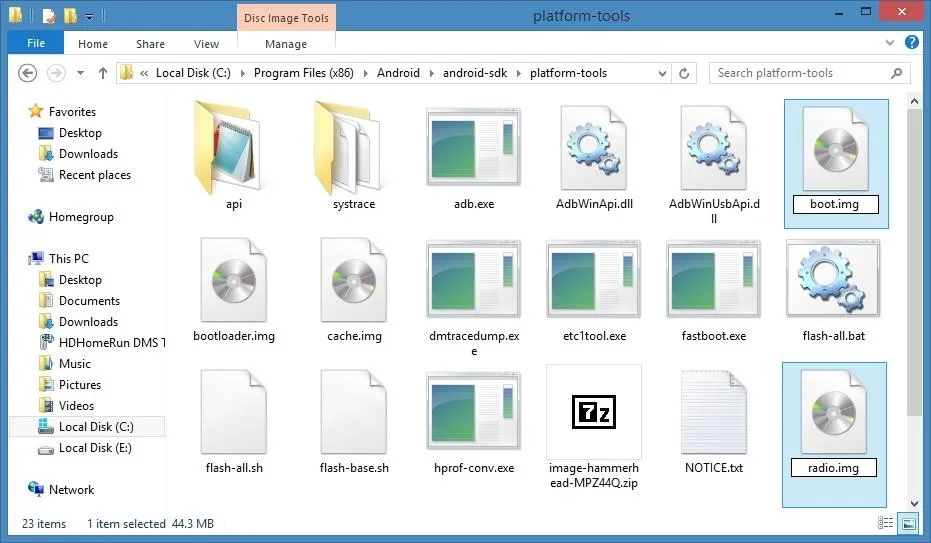Select the flash-all.bat gear icon
Image resolution: width=931 pixels, height=543 pixels.
click(833, 278)
